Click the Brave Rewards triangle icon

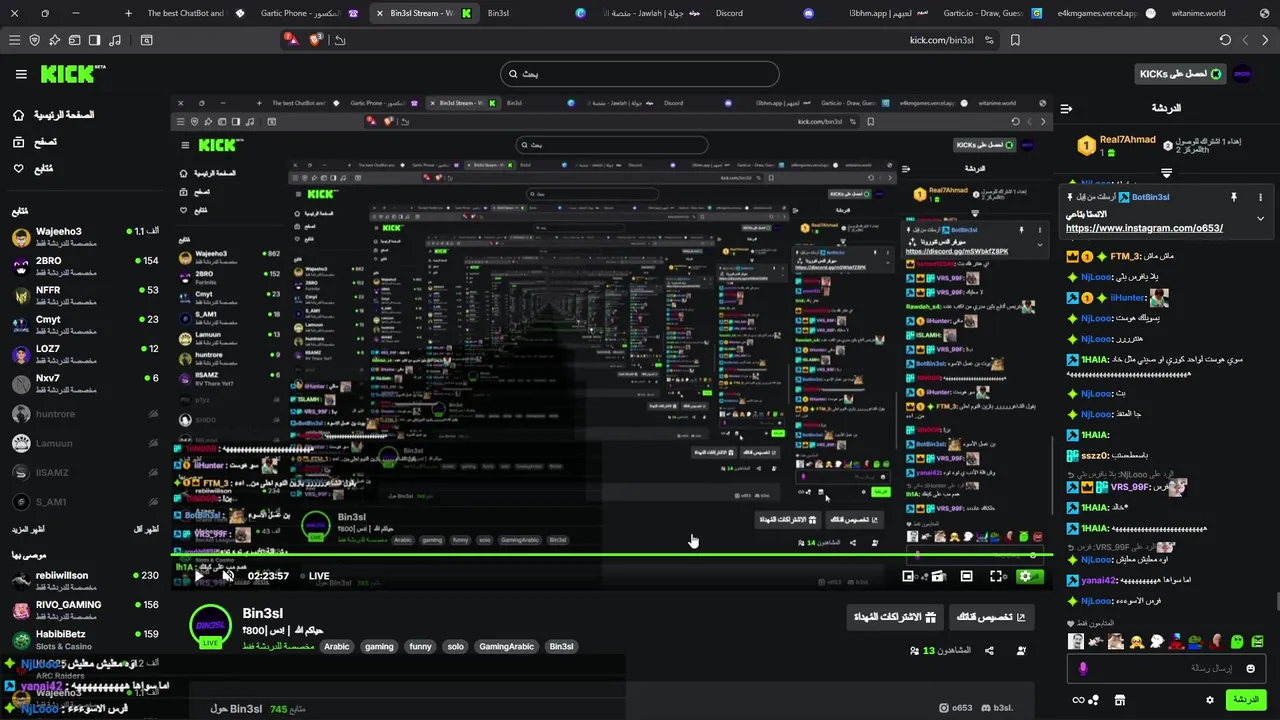pos(291,40)
